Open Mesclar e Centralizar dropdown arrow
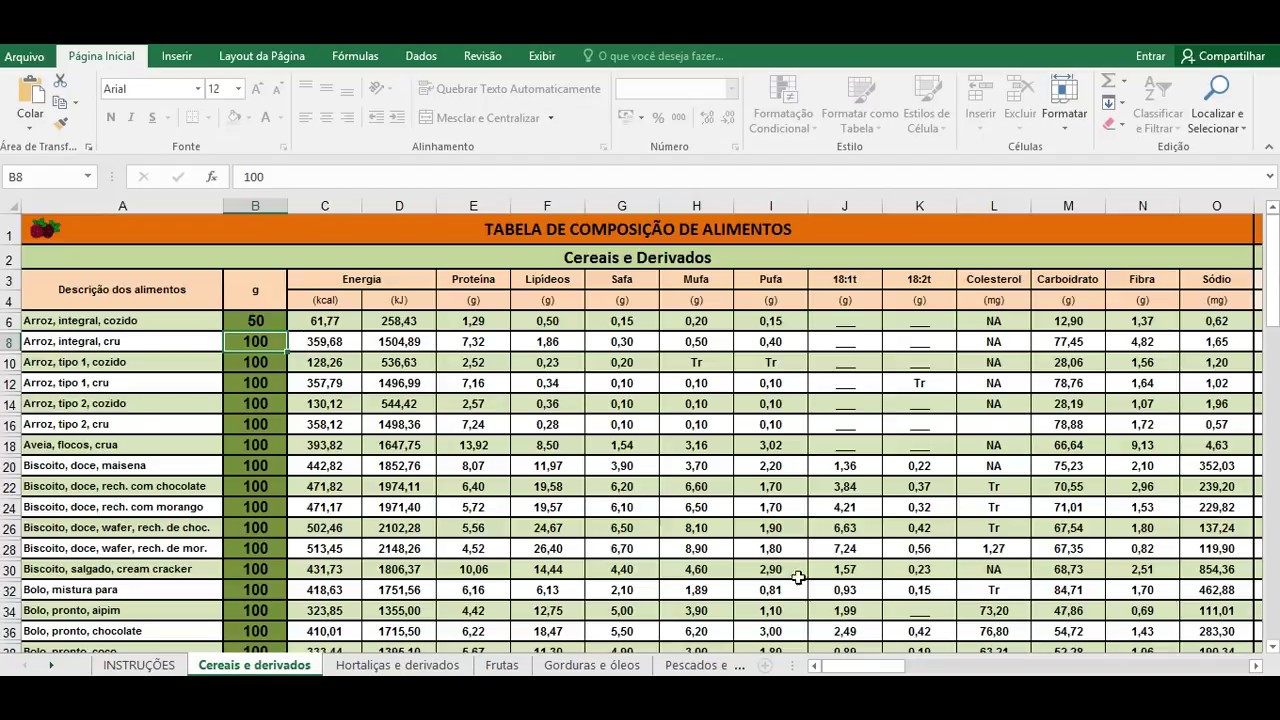This screenshot has height=720, width=1280. 551,118
